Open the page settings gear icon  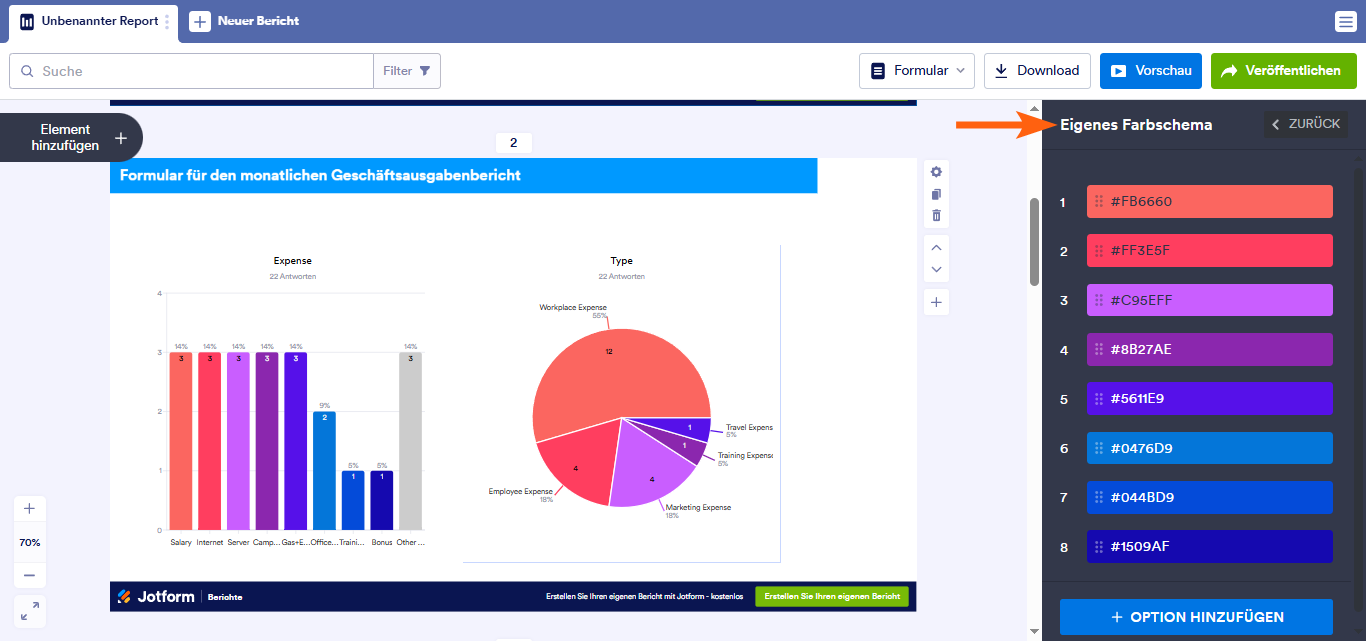[936, 172]
